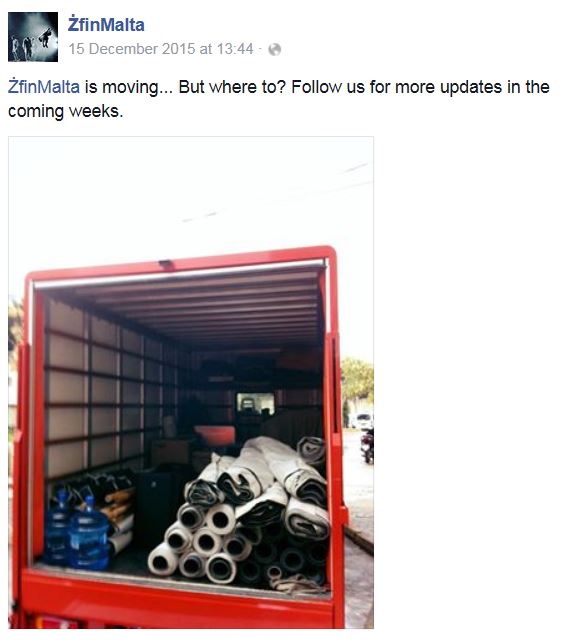Click the trees beside the truck in photo
The height and width of the screenshot is (644, 563).
click(357, 380)
